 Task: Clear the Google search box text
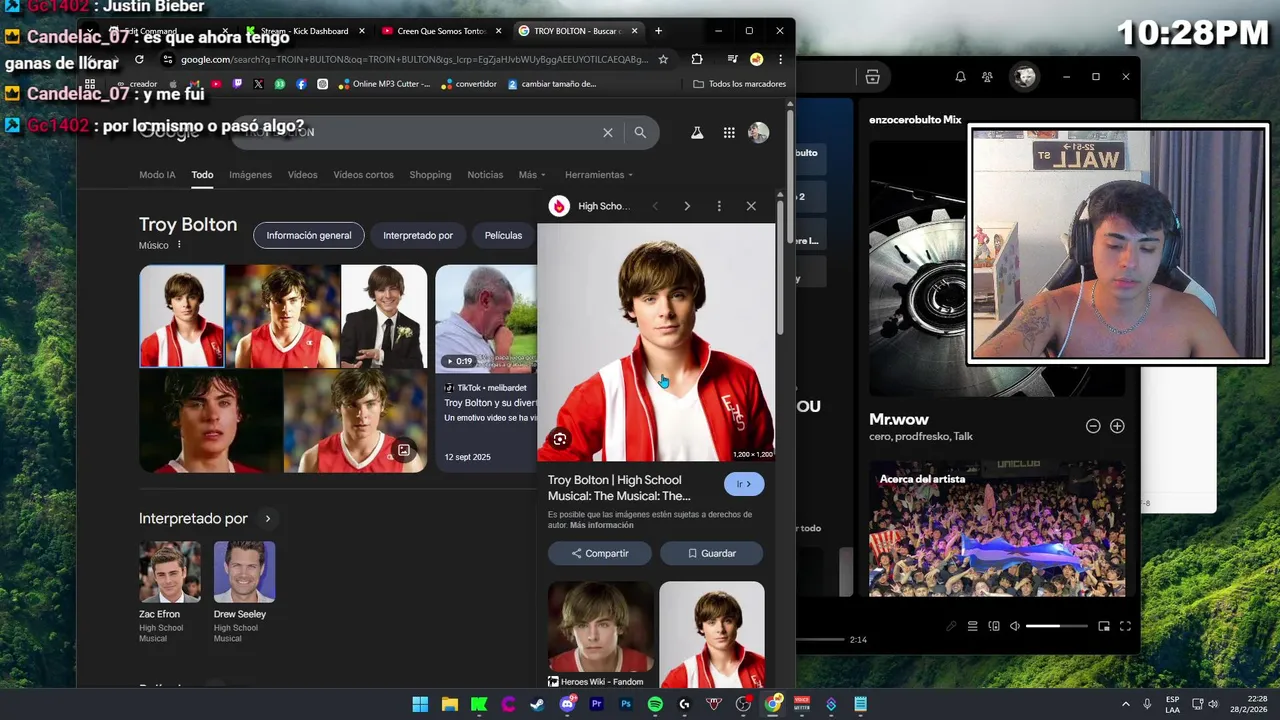click(607, 132)
